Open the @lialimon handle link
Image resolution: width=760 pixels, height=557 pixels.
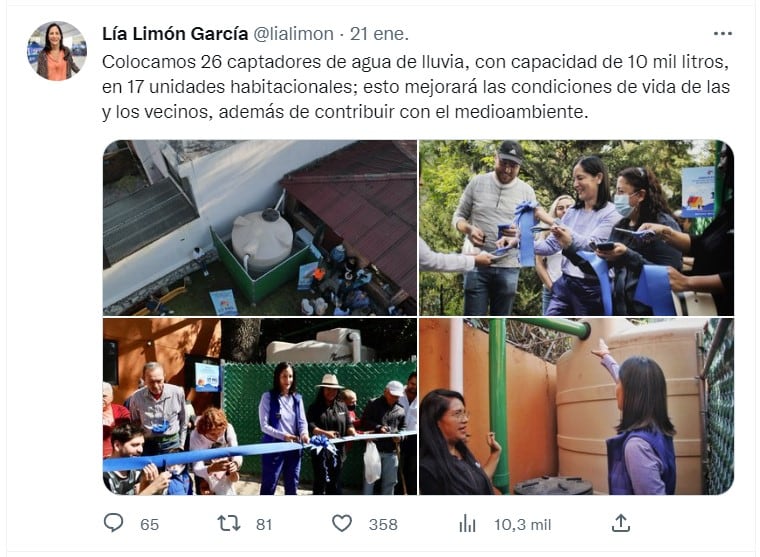(293, 34)
